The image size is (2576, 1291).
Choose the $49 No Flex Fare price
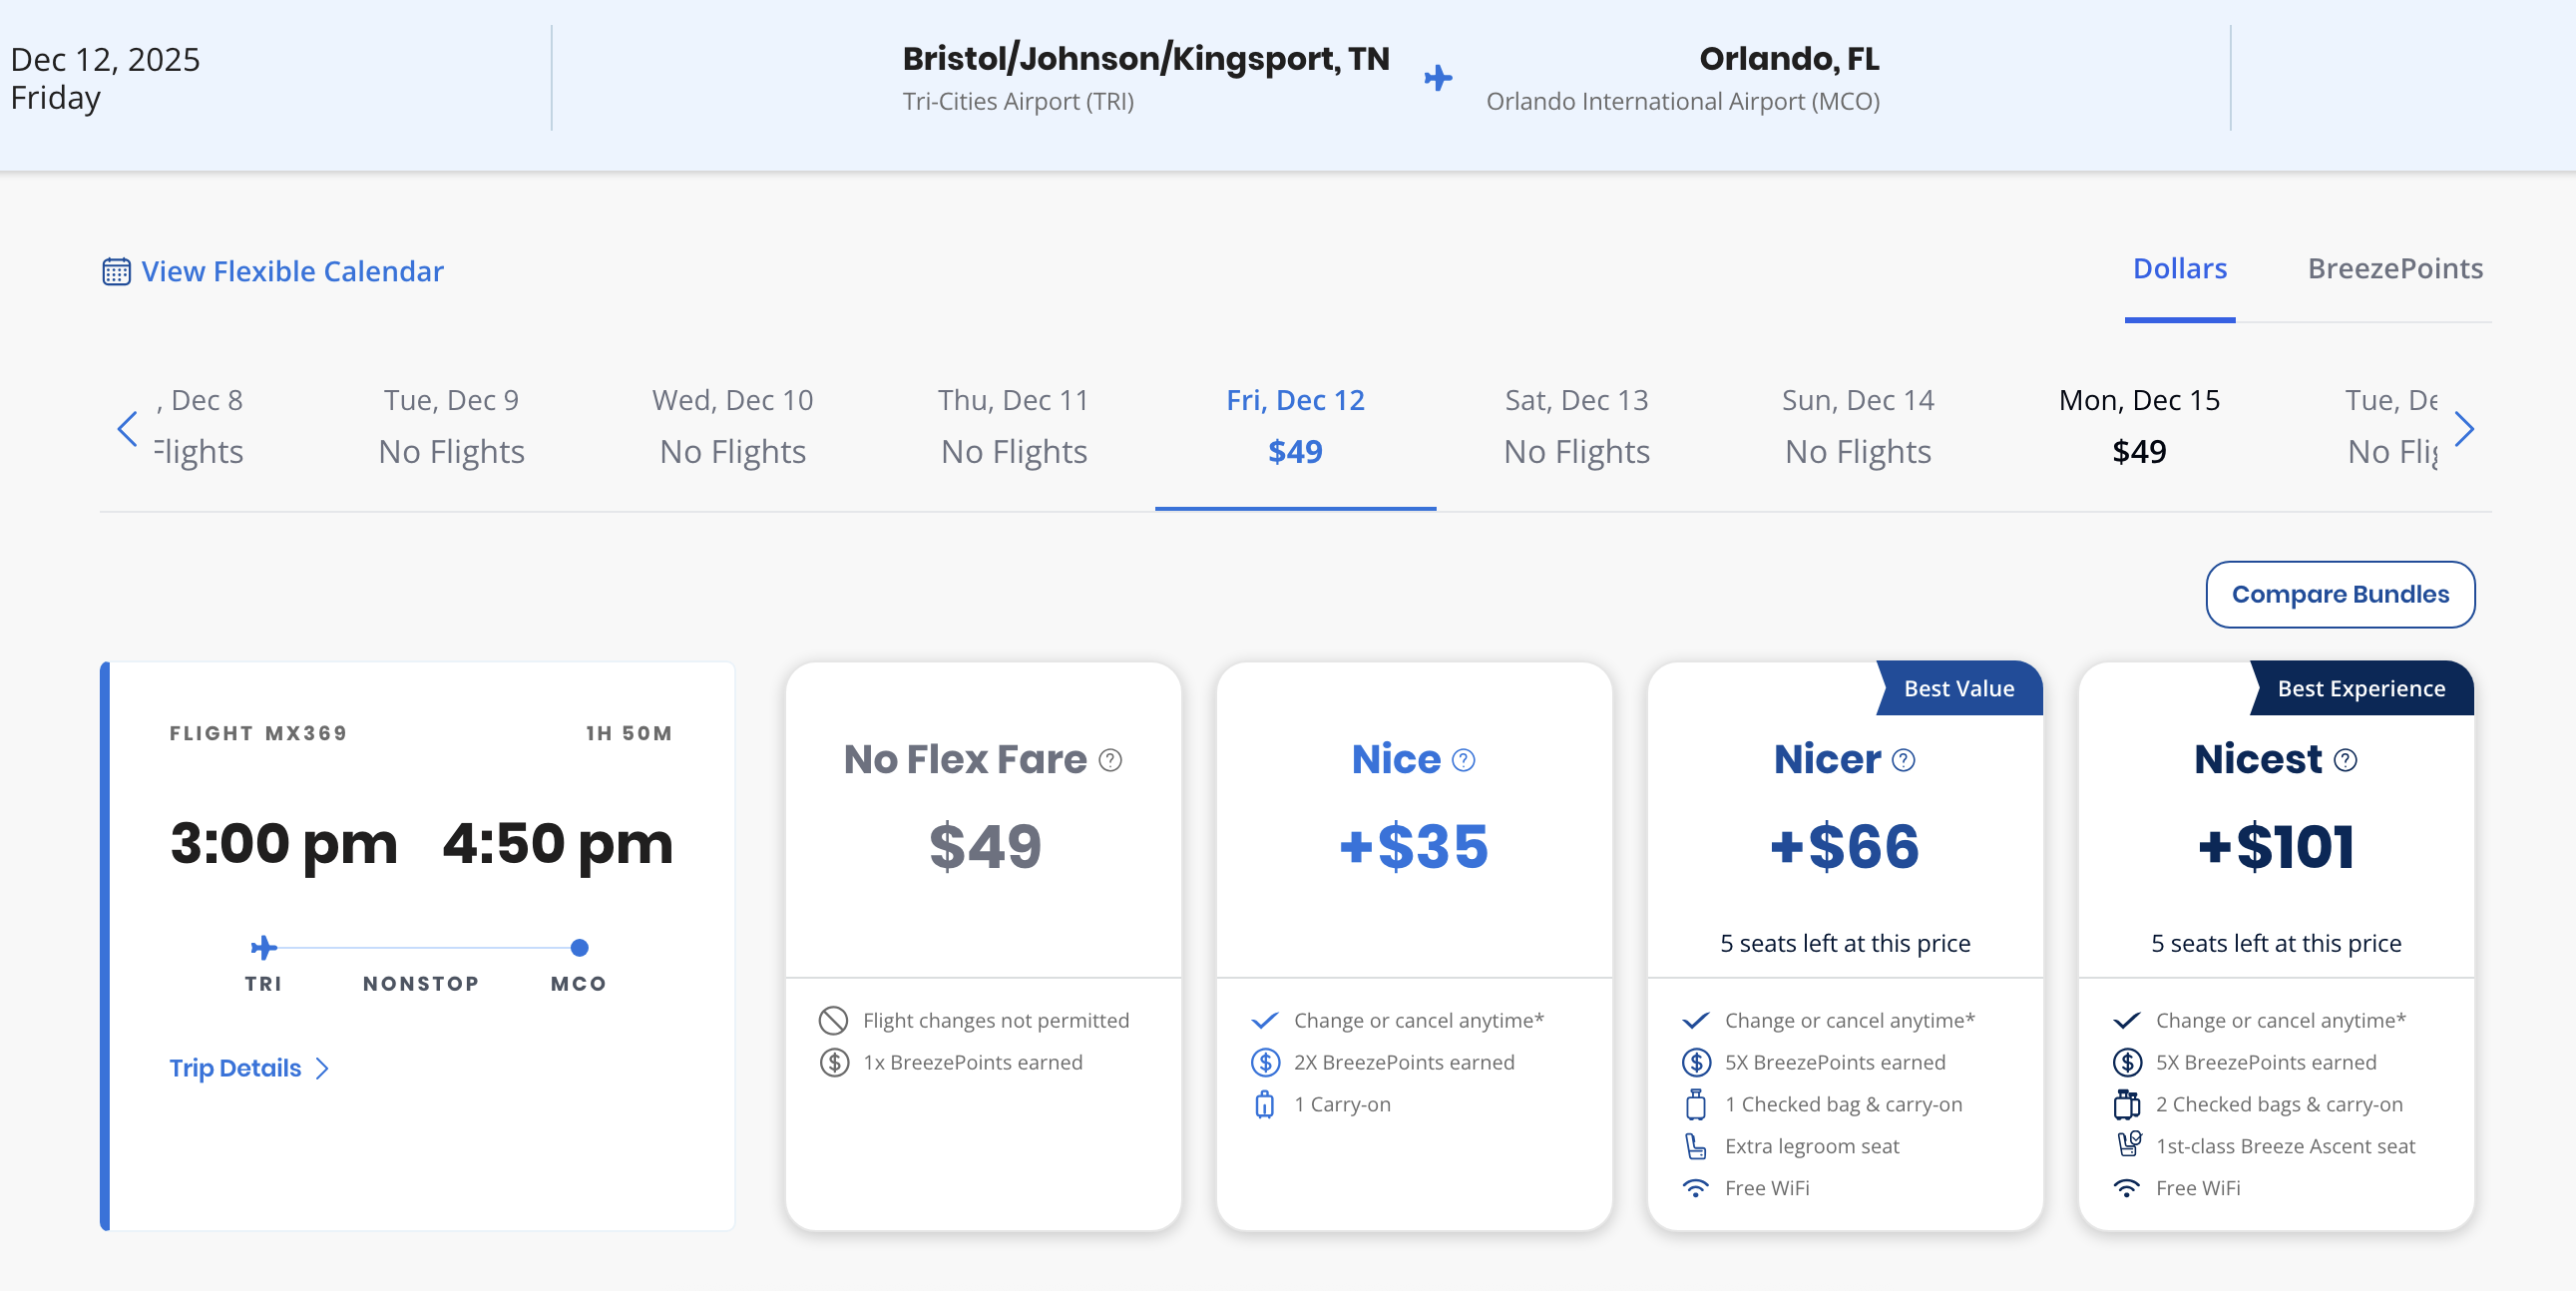(x=984, y=846)
